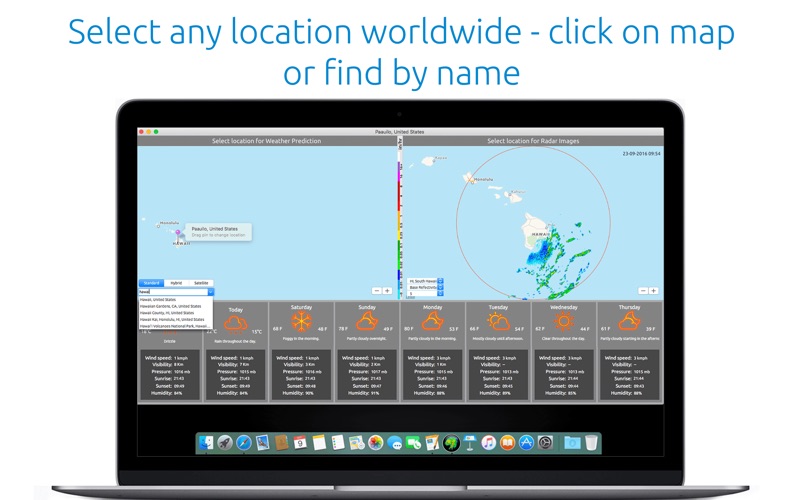
Task: Open iBooks from the dock
Action: 507,442
